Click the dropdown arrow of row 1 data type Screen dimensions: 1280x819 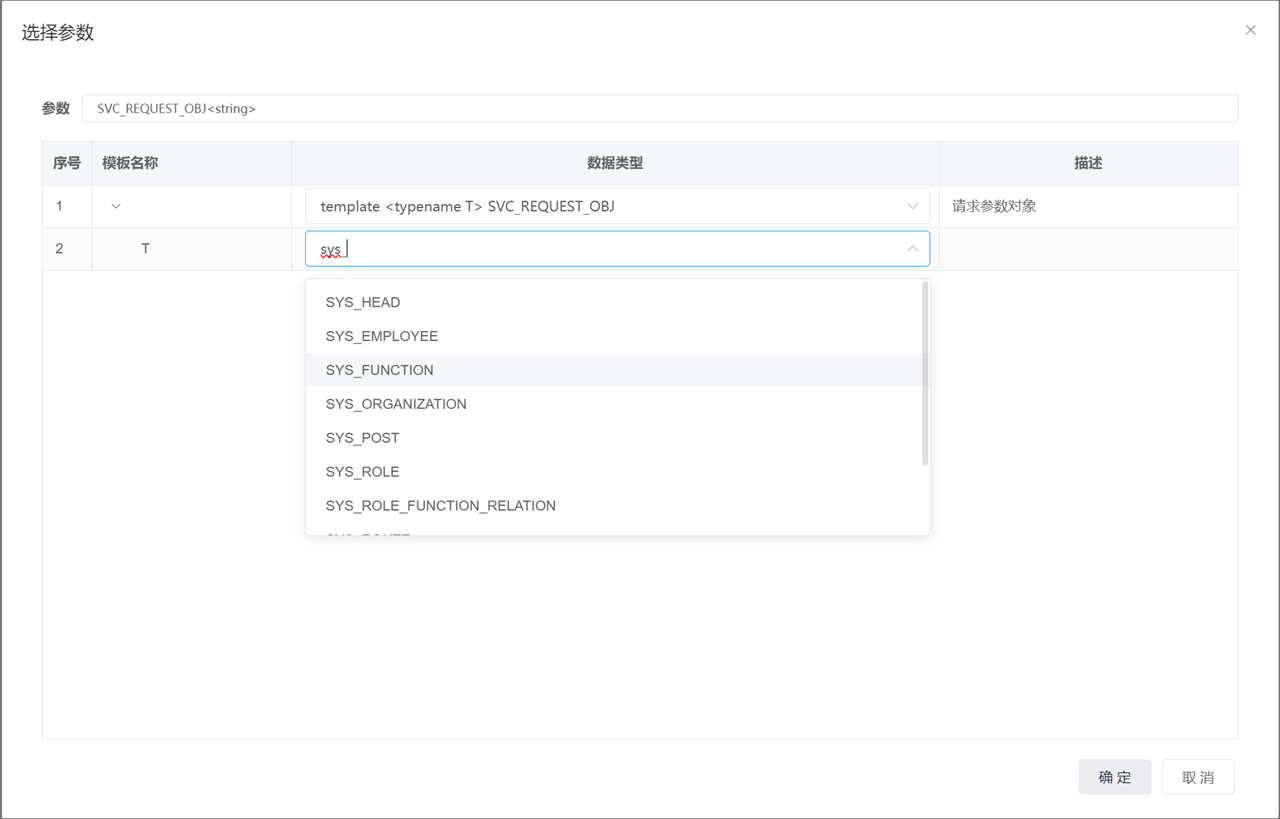912,206
